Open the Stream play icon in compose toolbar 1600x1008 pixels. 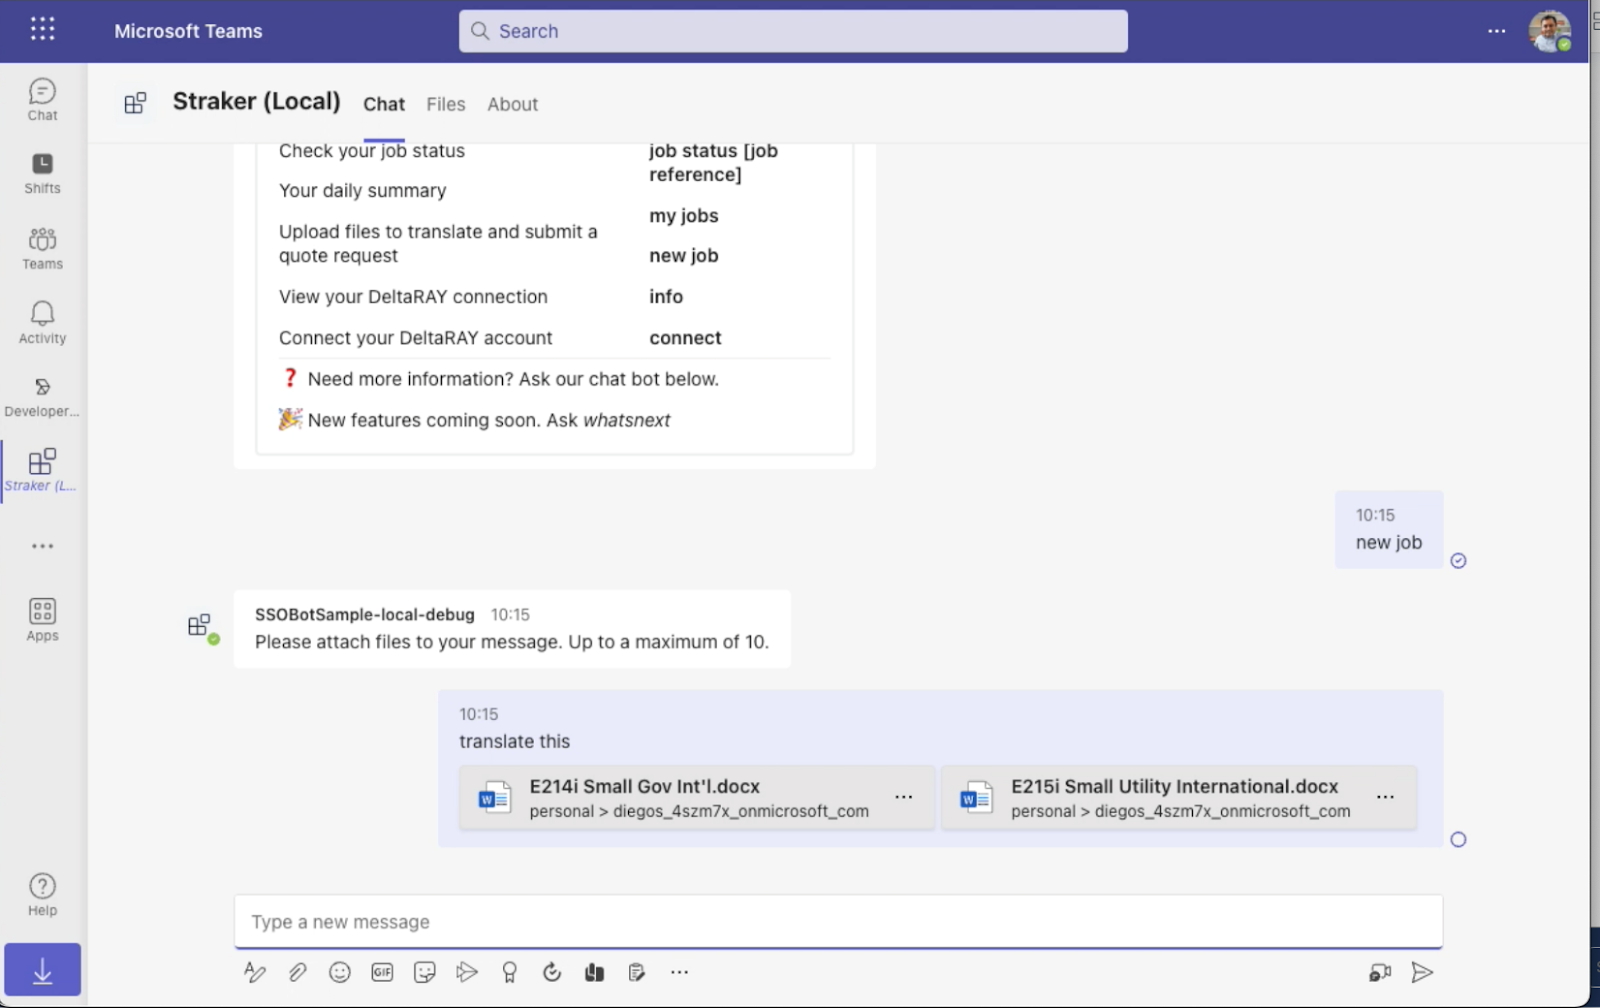(x=467, y=972)
